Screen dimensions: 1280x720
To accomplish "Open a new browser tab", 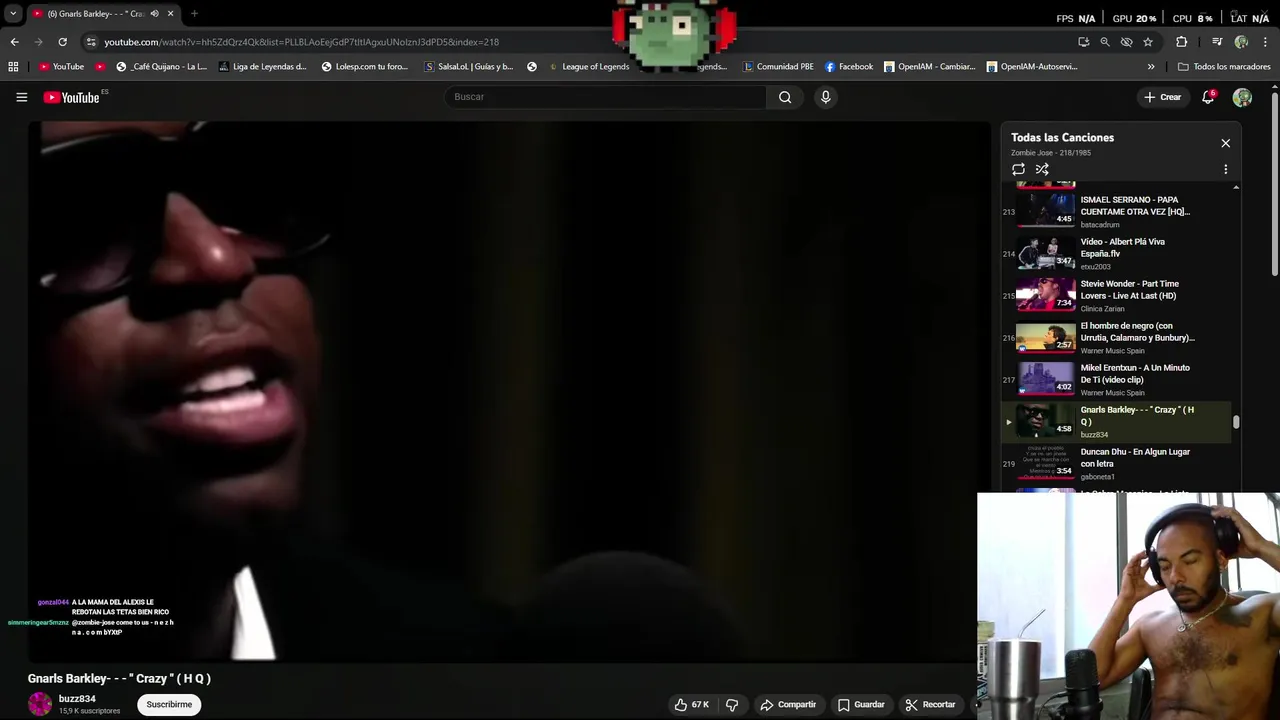I will coord(194,14).
